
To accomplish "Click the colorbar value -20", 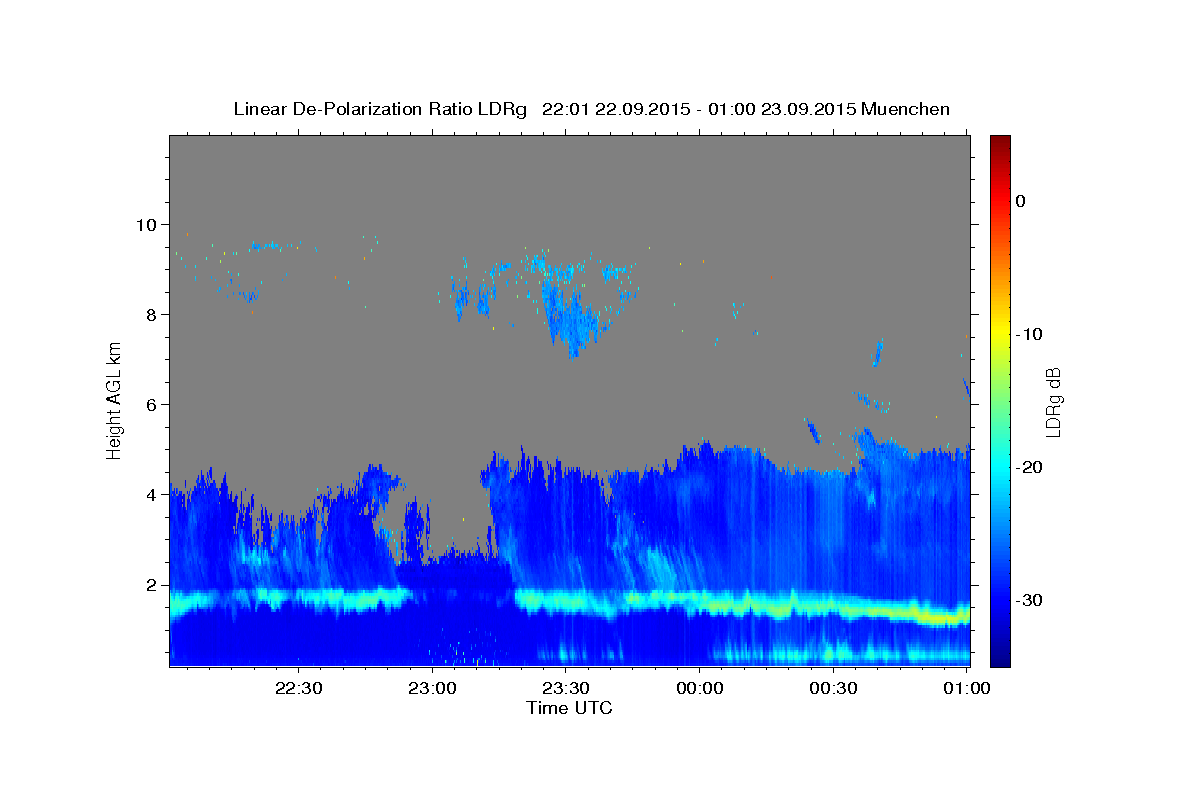I will point(1029,467).
